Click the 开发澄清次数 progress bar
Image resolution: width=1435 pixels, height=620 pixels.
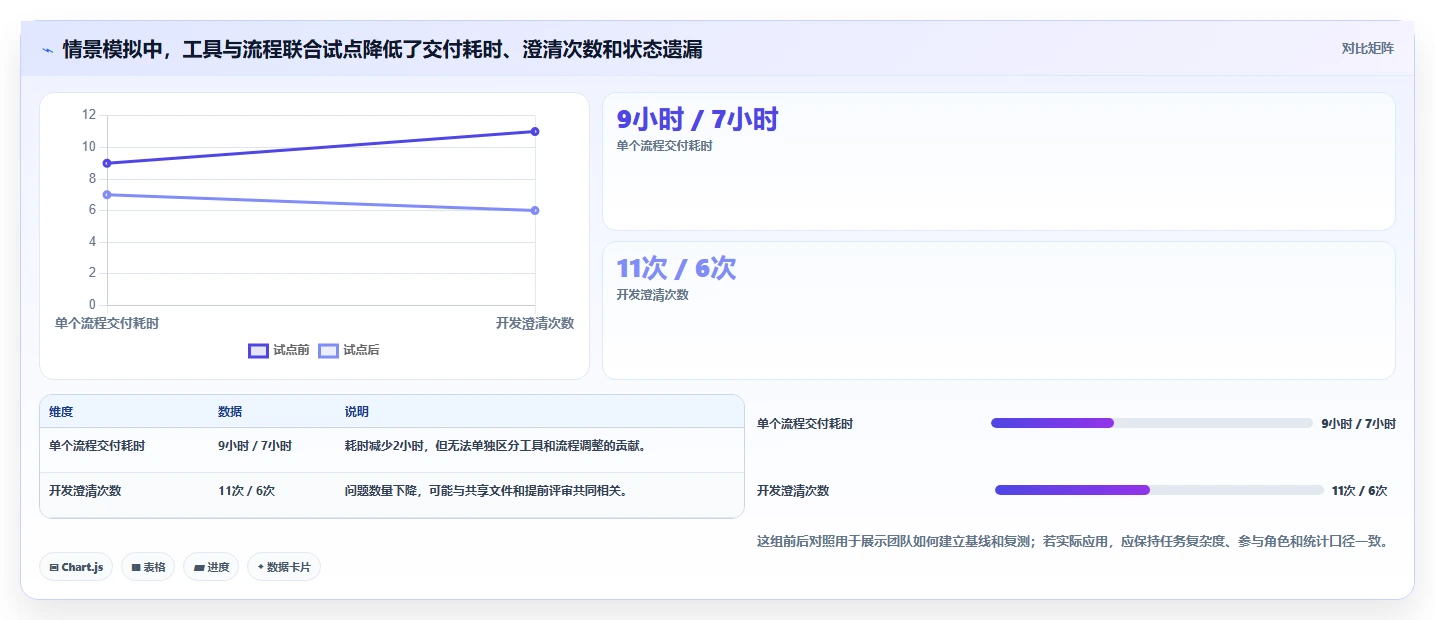(x=1159, y=490)
